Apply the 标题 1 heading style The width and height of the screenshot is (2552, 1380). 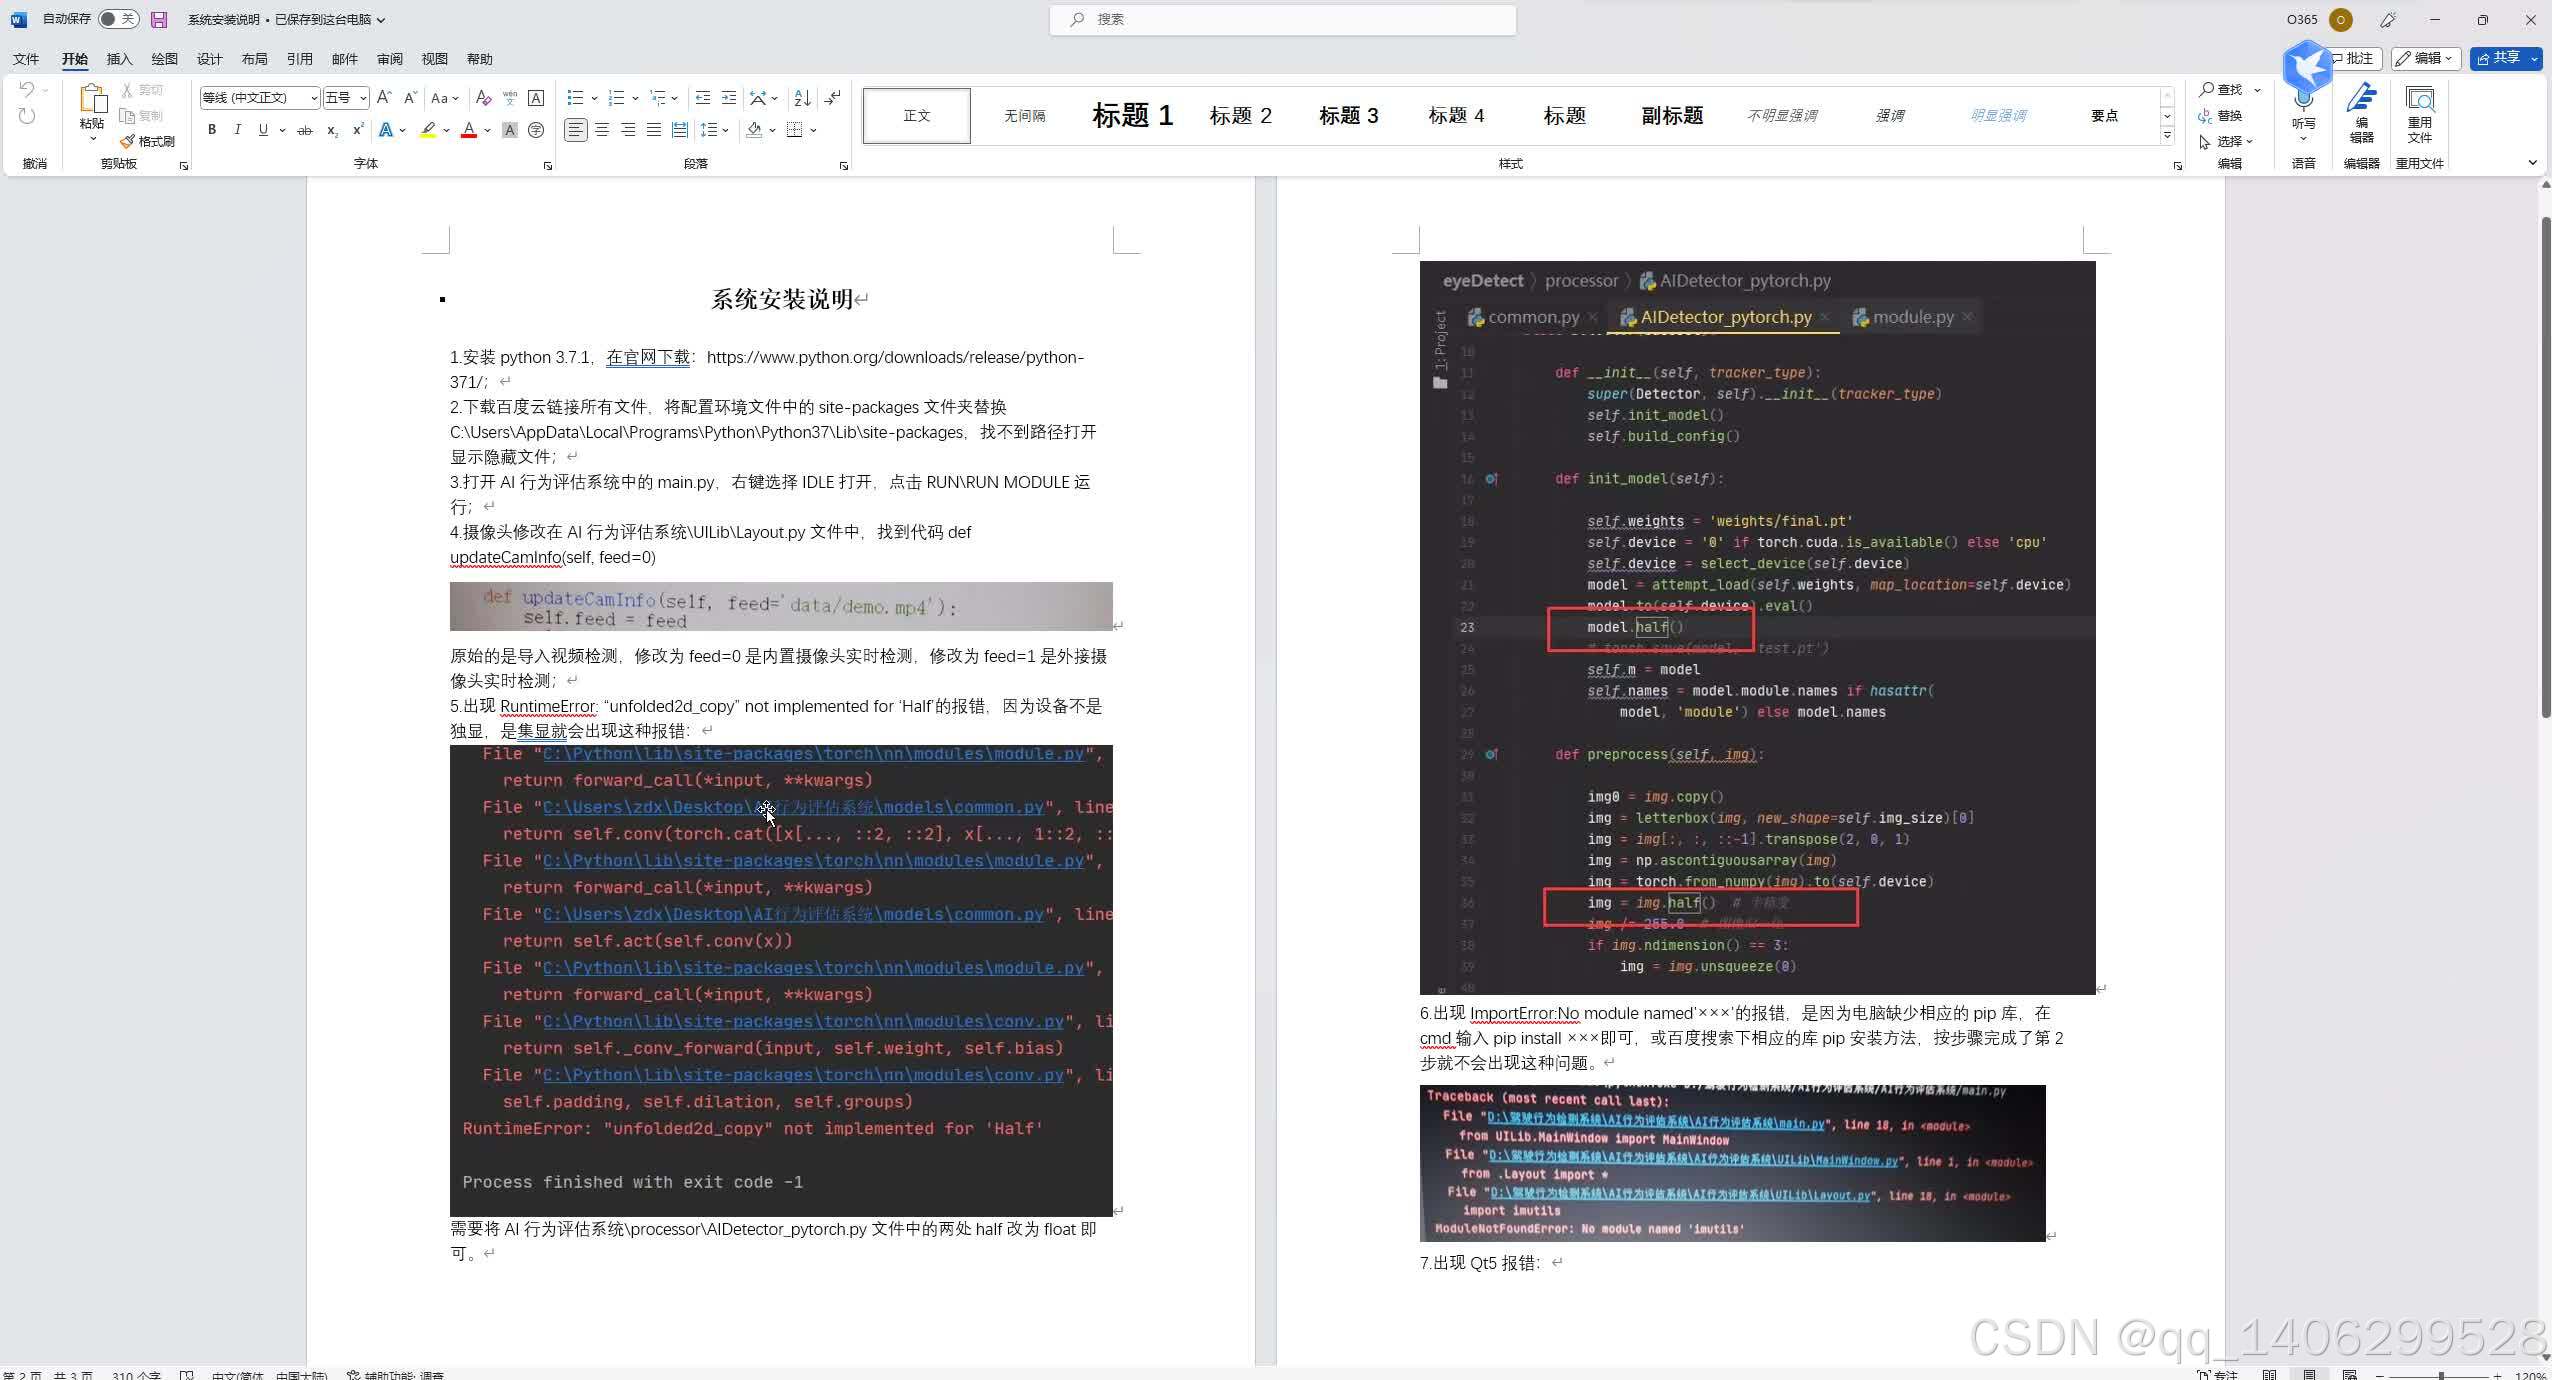click(x=1132, y=116)
